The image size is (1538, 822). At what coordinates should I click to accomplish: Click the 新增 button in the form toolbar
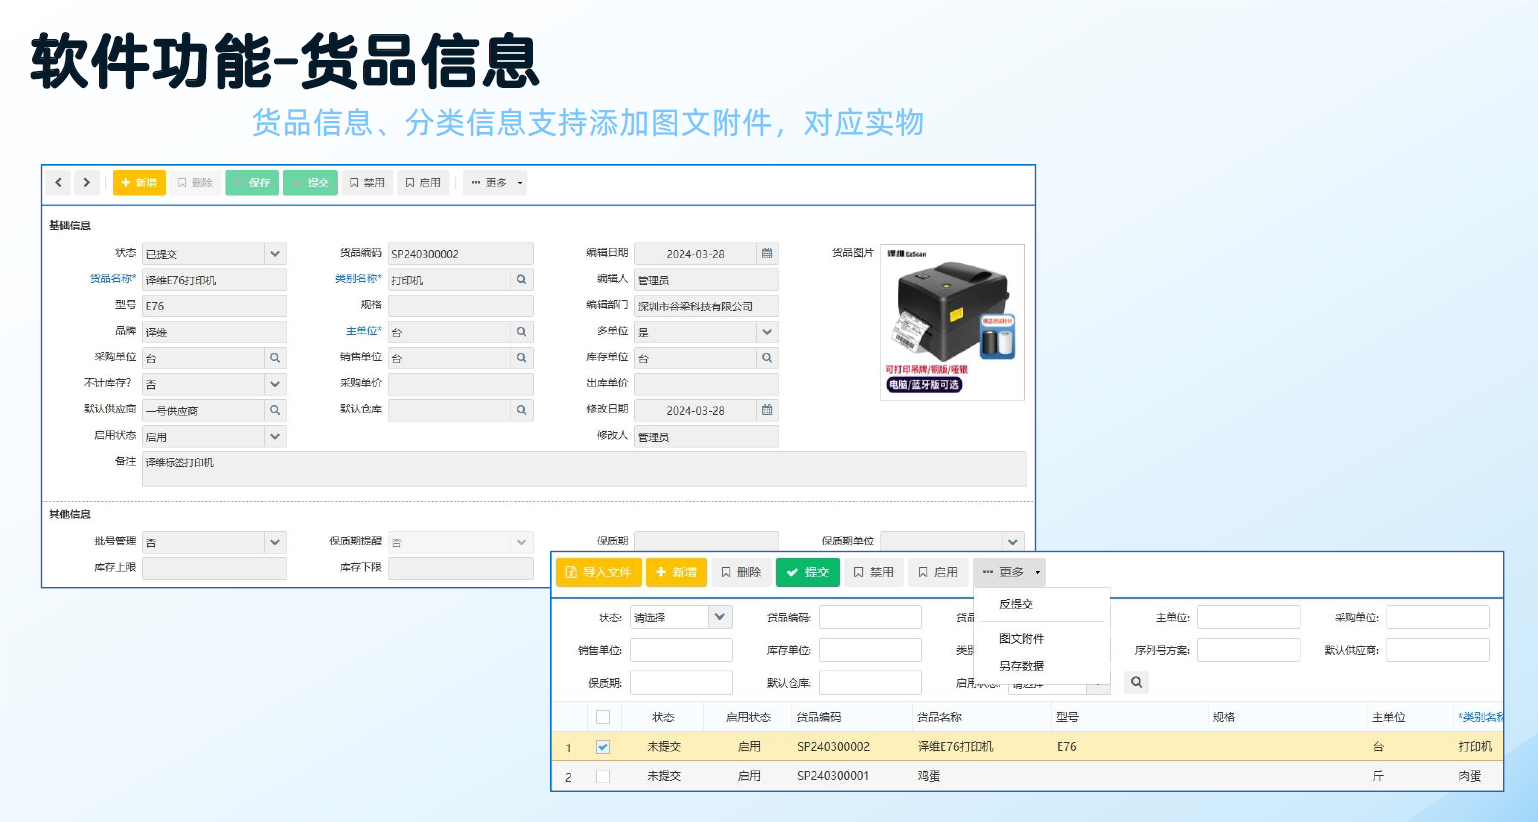click(x=139, y=183)
